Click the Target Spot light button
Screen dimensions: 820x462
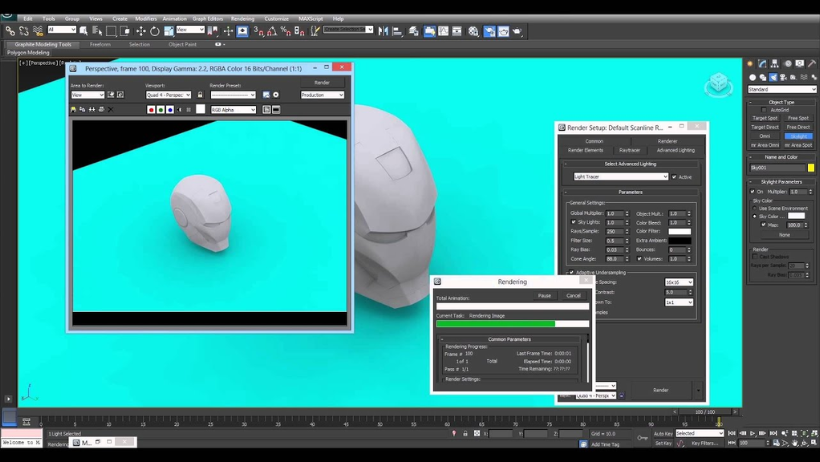click(x=765, y=118)
